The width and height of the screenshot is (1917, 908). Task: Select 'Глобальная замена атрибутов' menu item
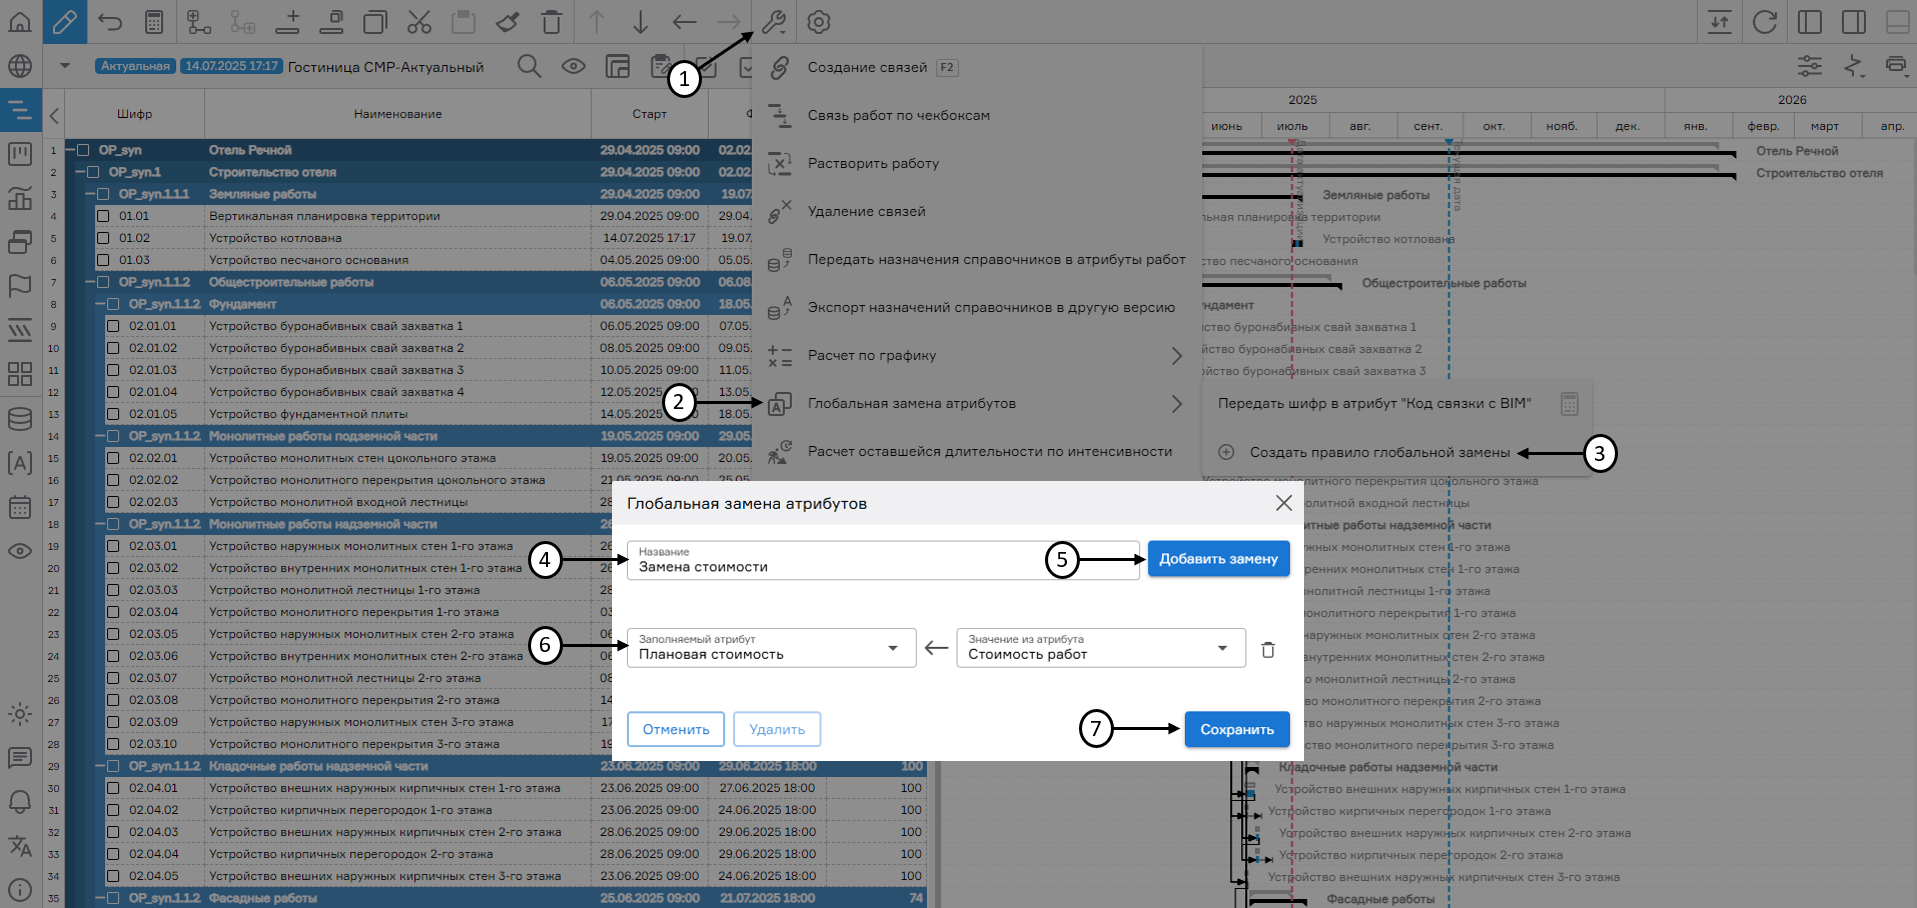click(x=911, y=404)
